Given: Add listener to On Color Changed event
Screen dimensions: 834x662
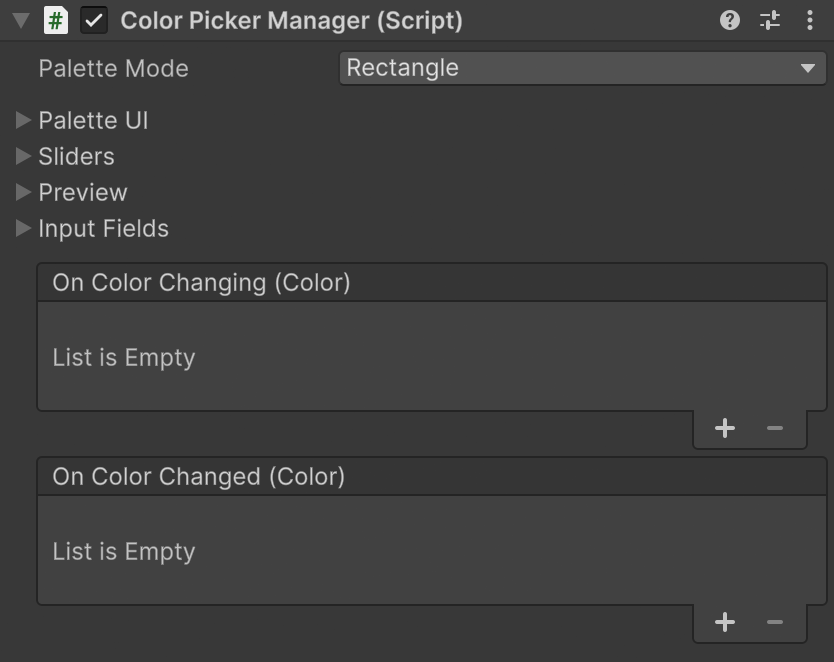Looking at the screenshot, I should point(725,622).
